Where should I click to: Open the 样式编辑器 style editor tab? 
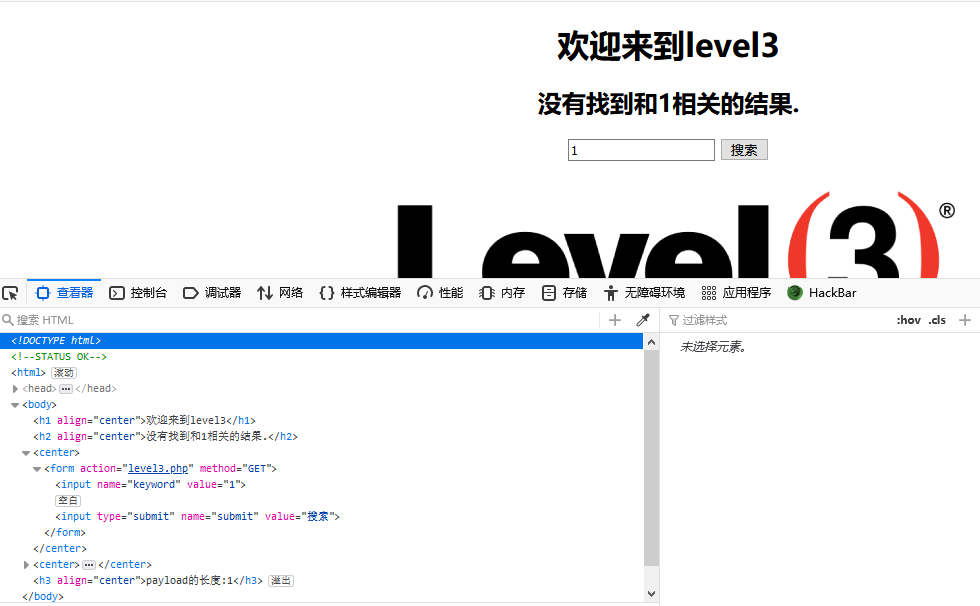tap(360, 293)
